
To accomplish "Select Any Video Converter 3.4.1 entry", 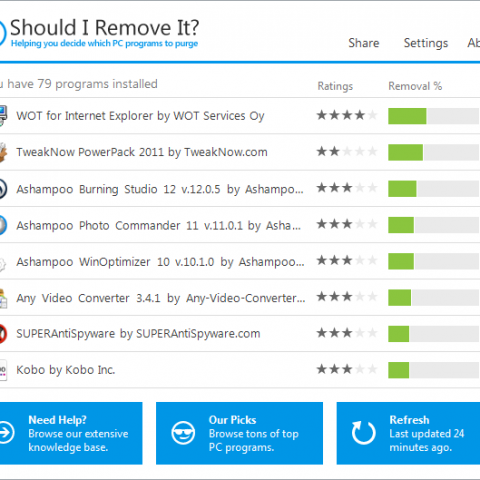I will click(x=240, y=297).
